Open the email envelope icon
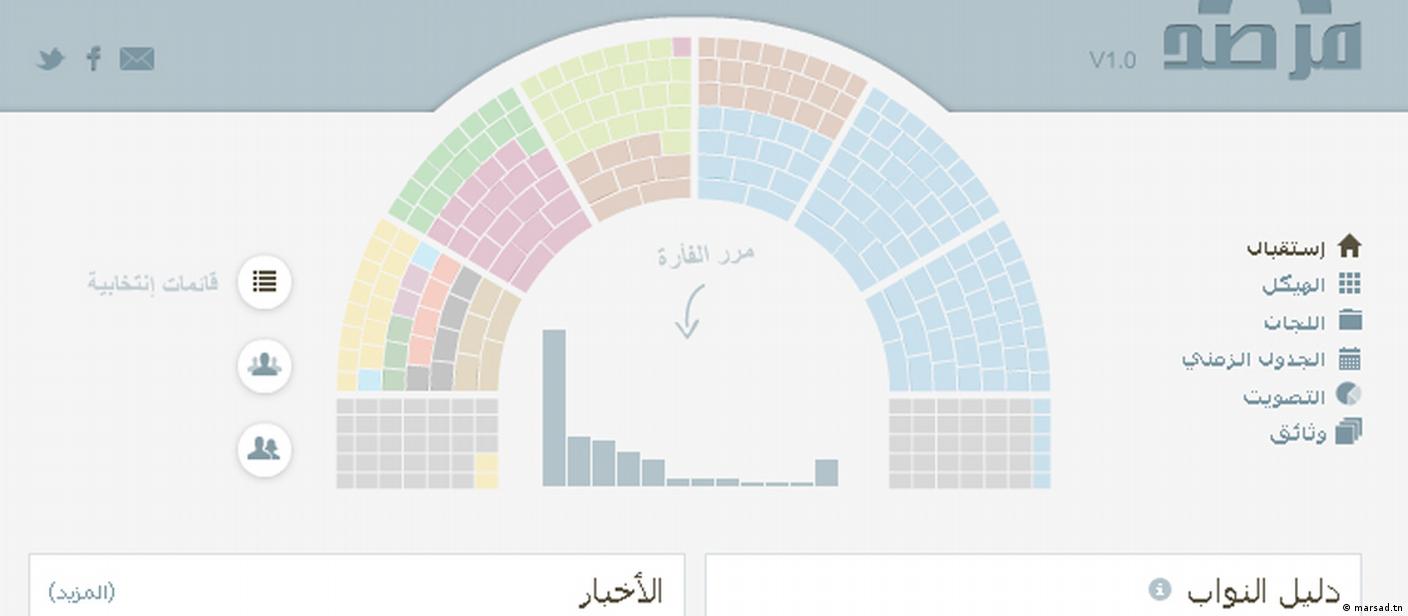This screenshot has width=1408, height=616. (x=137, y=59)
